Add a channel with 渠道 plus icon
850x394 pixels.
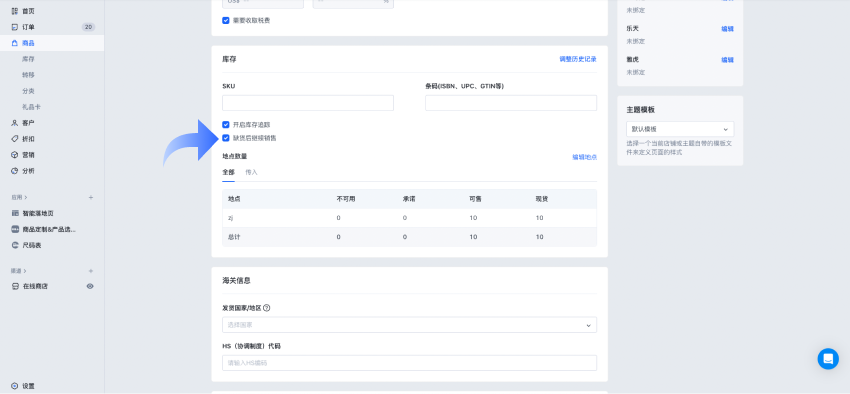coord(91,270)
